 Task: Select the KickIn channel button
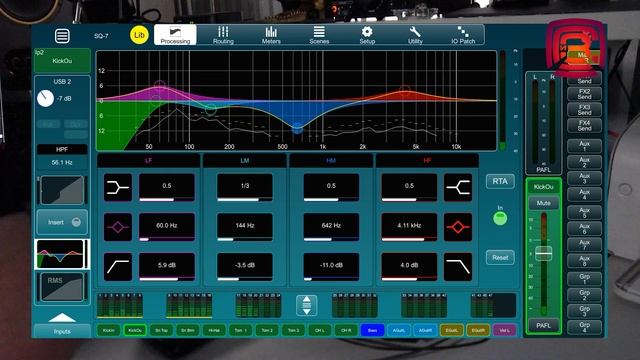109,330
